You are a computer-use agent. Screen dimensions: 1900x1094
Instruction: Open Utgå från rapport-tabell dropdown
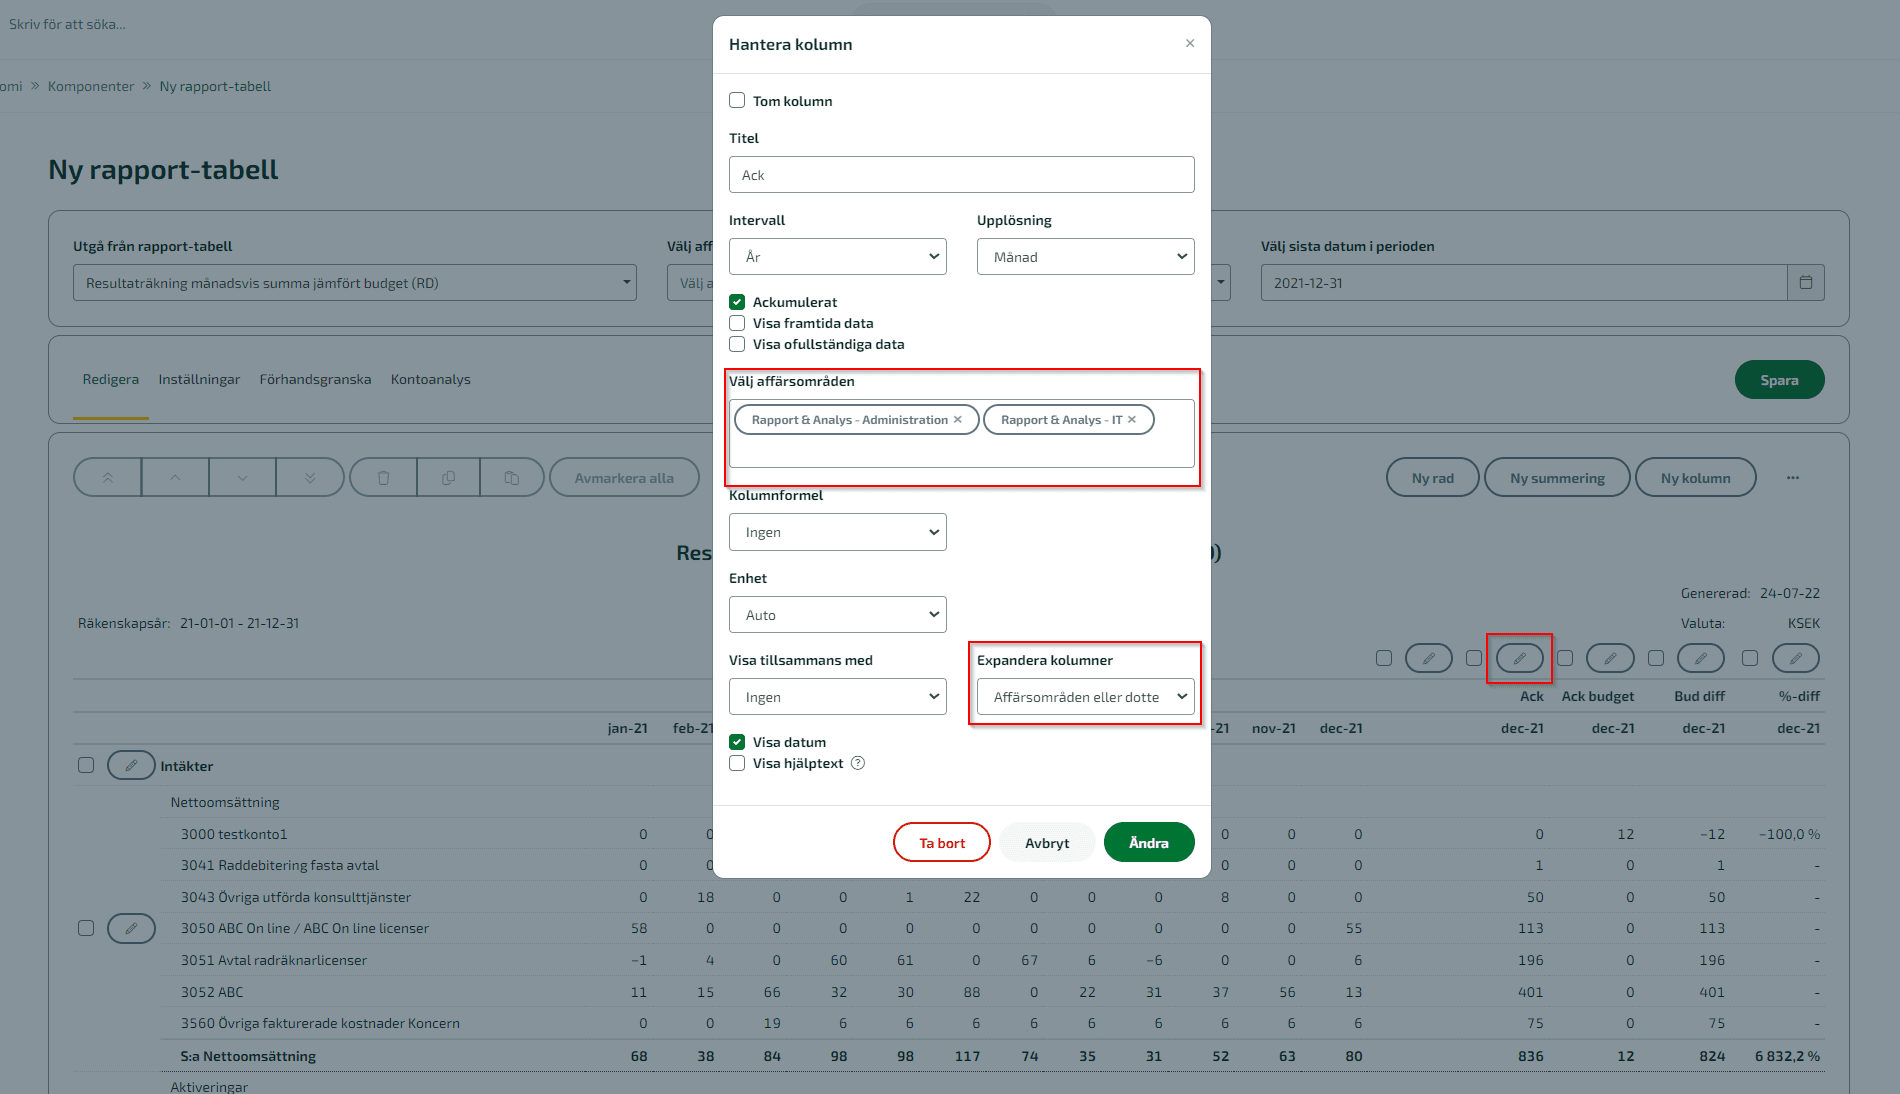coord(355,283)
